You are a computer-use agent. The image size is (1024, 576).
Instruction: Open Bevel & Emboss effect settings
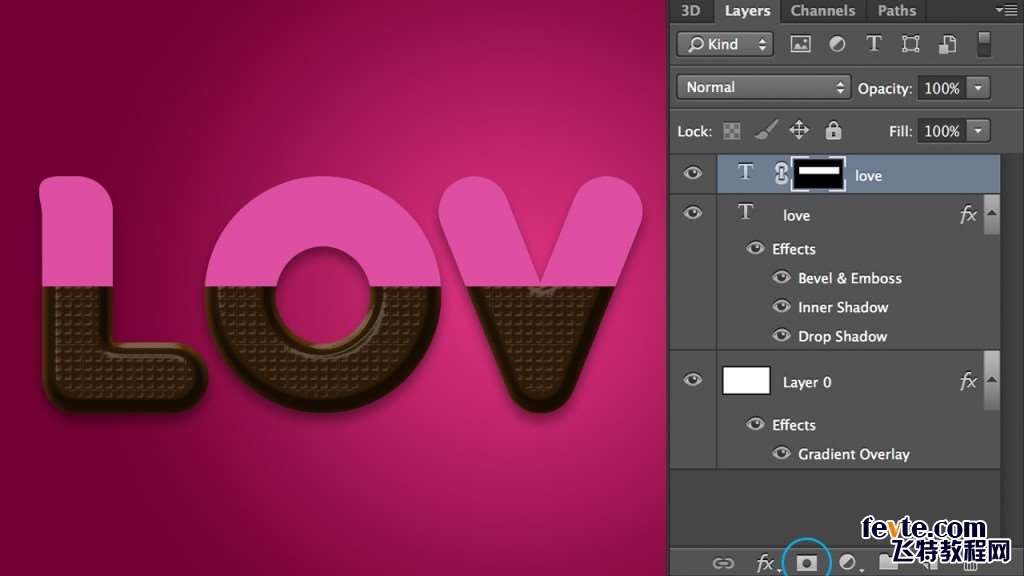coord(850,278)
